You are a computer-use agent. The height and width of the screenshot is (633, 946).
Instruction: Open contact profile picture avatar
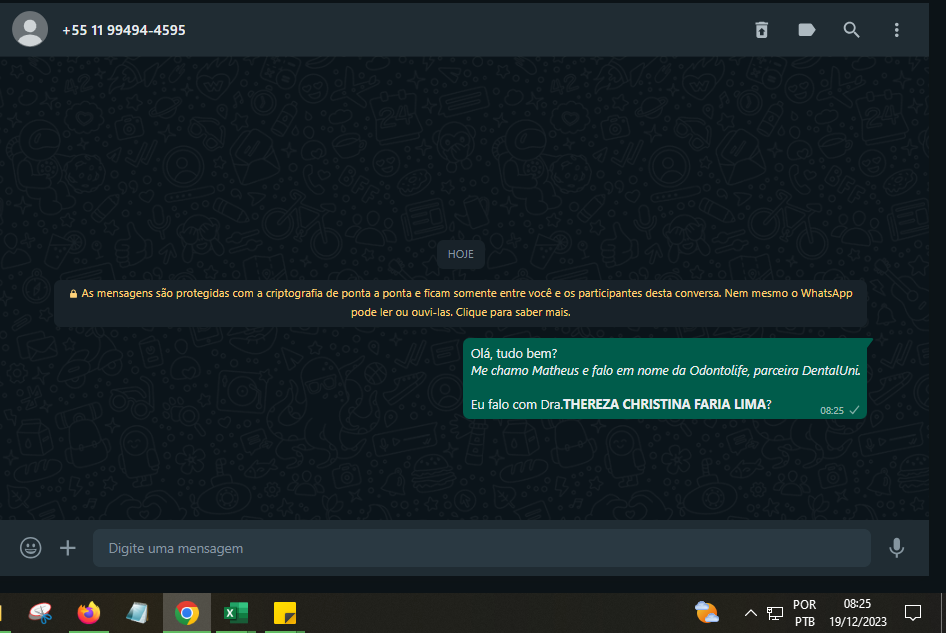coord(30,29)
